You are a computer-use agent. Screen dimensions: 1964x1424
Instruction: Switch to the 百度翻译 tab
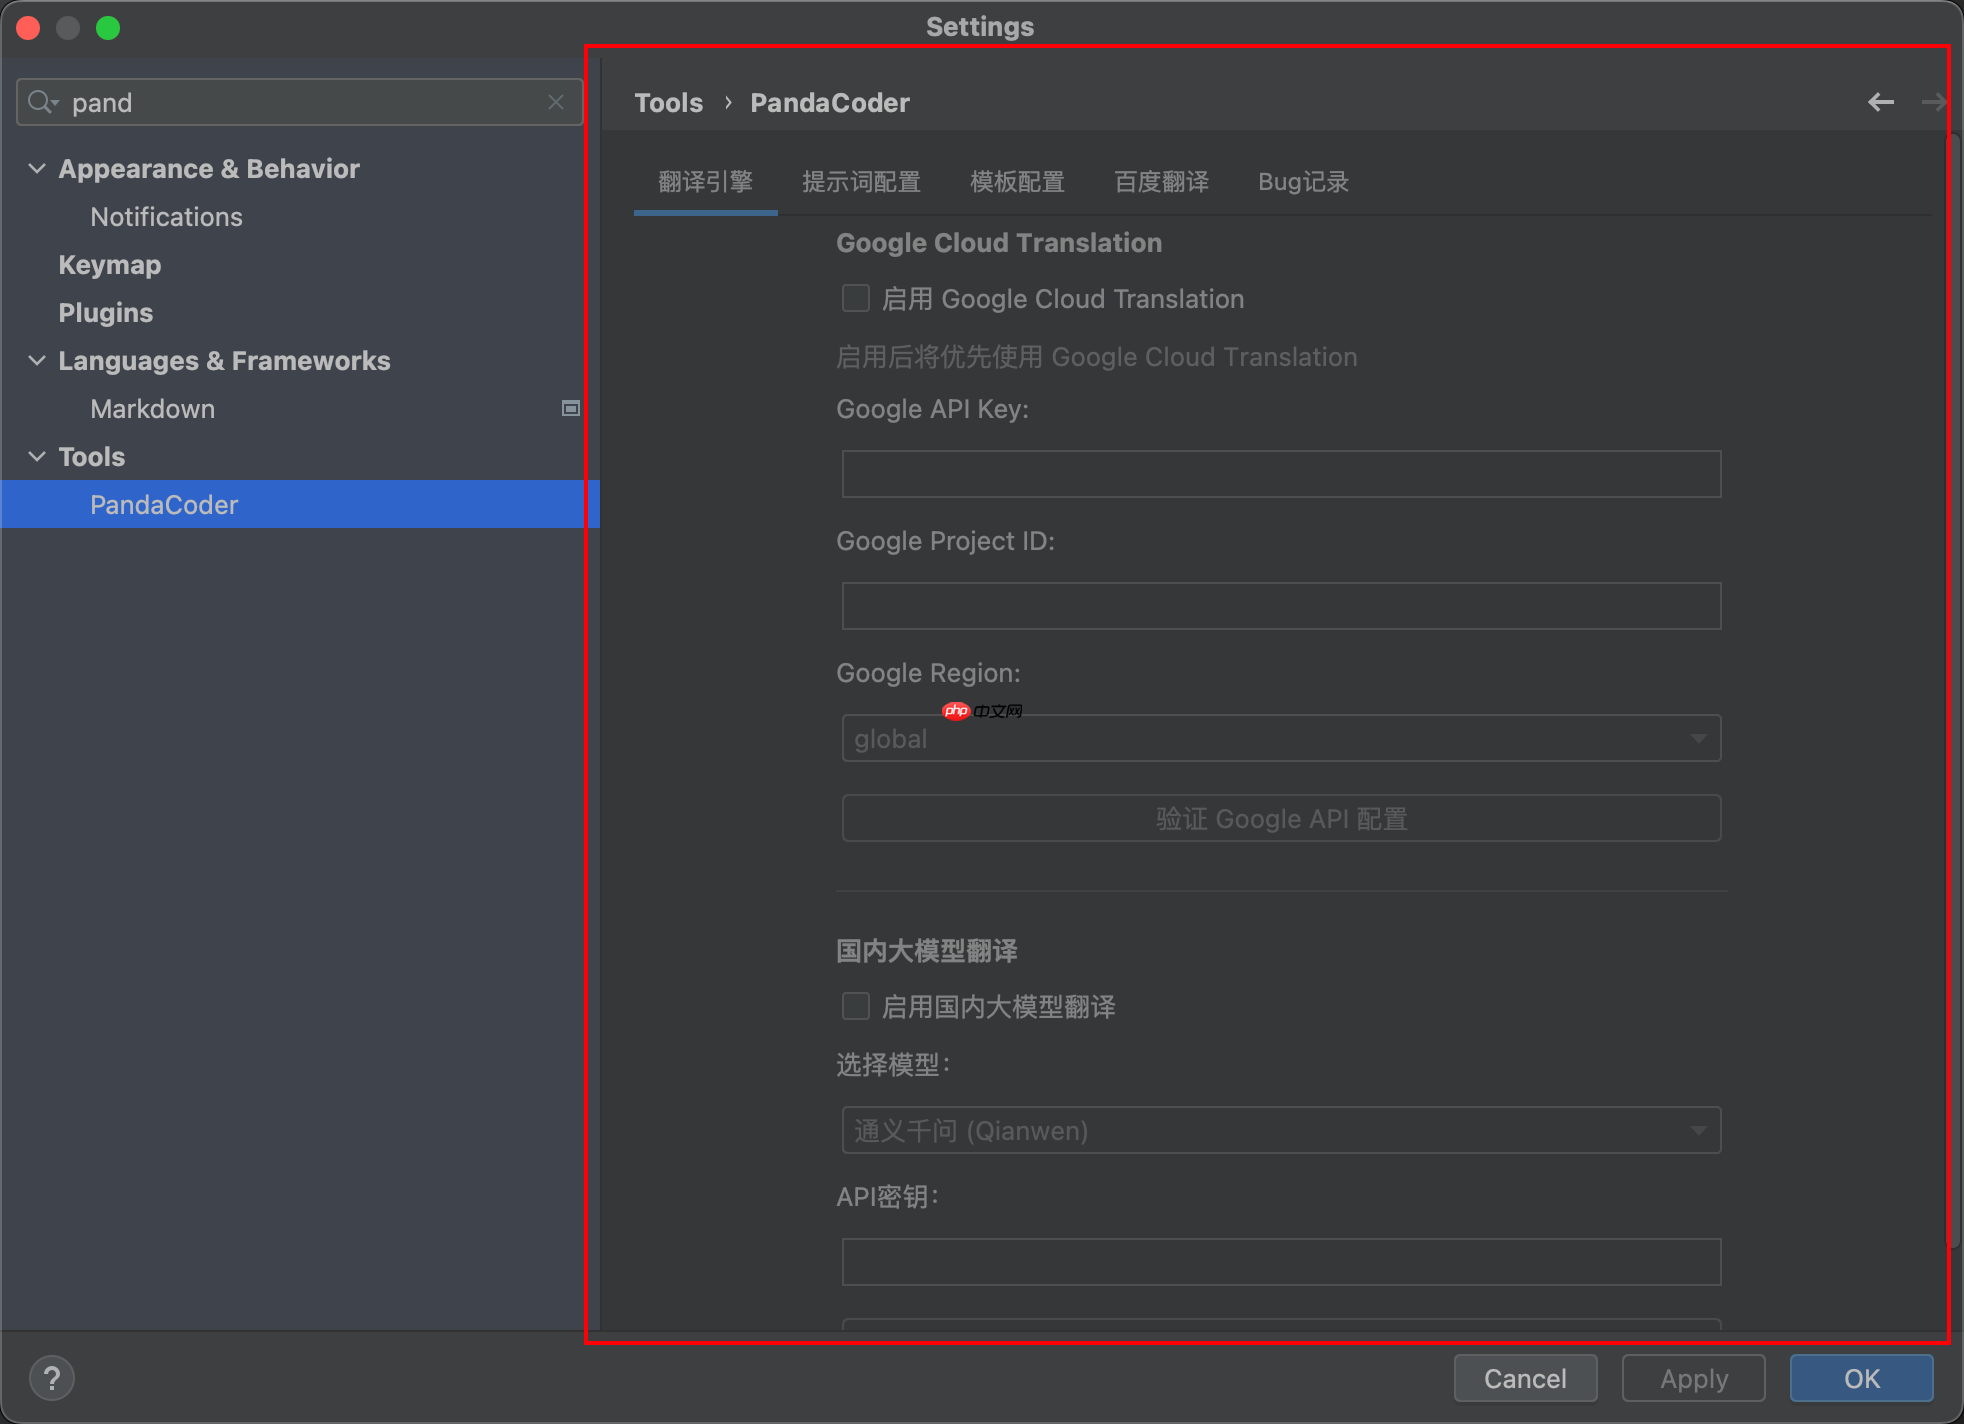click(x=1161, y=181)
